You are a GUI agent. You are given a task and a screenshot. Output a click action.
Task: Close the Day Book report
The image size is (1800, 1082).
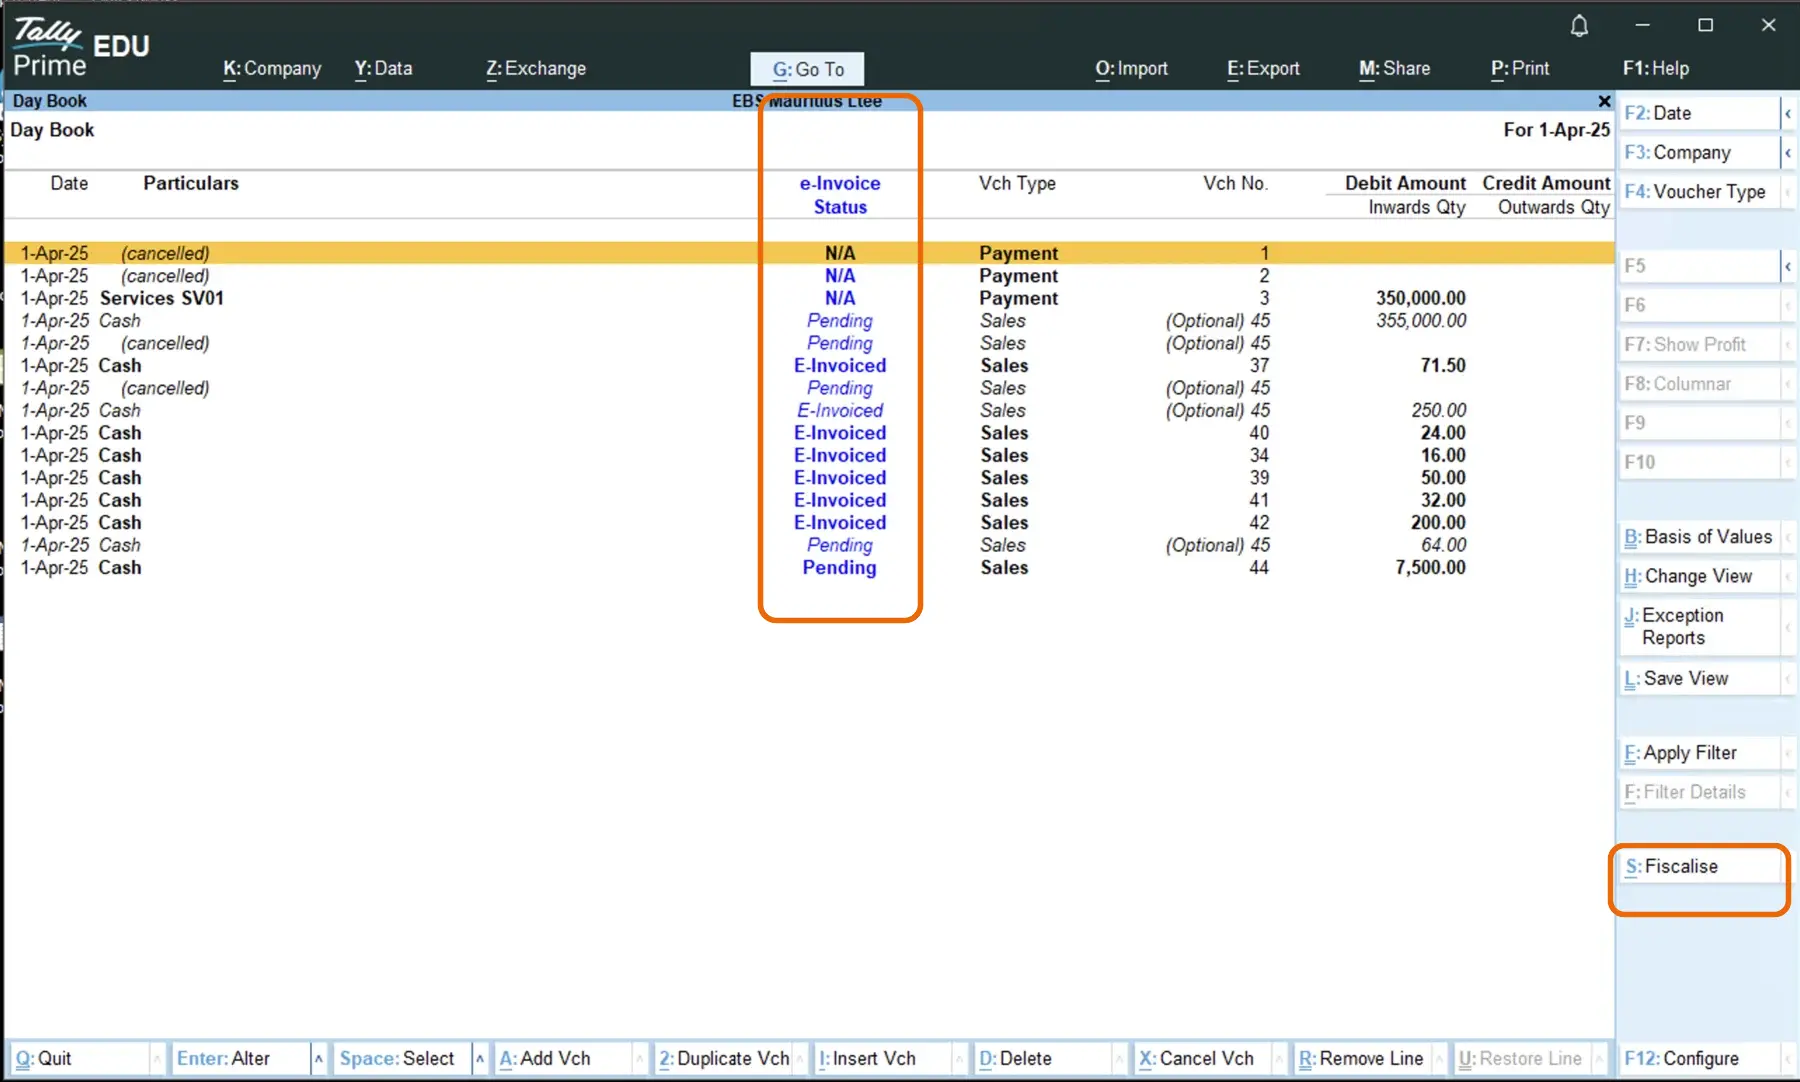[1604, 101]
